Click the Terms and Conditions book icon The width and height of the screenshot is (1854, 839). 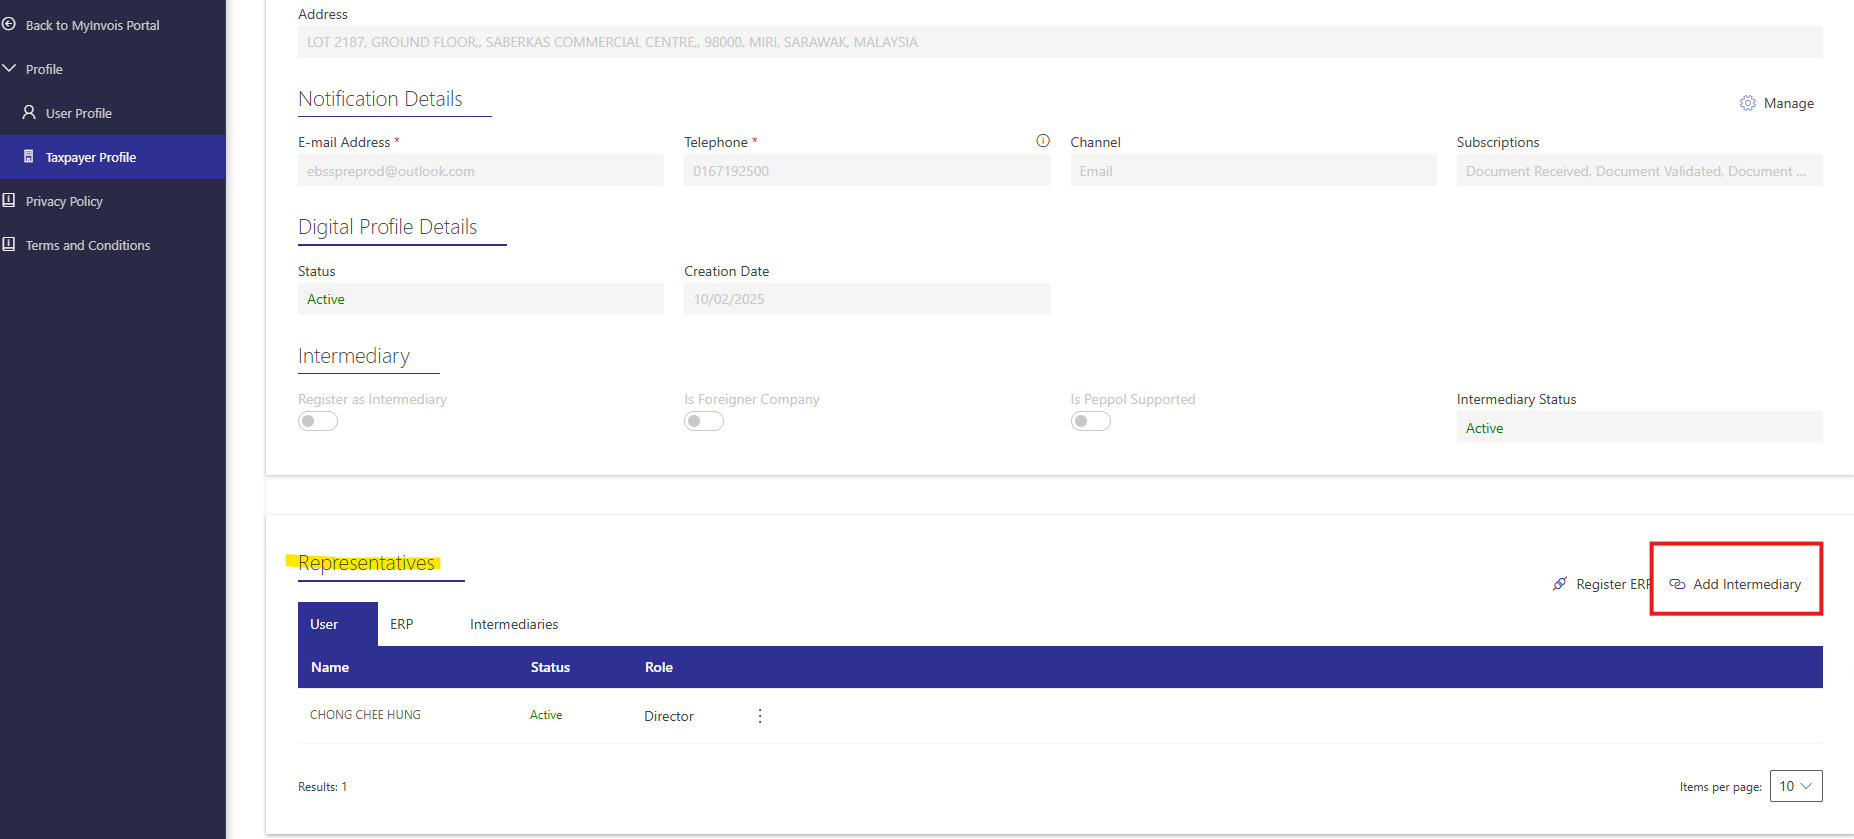[9, 244]
